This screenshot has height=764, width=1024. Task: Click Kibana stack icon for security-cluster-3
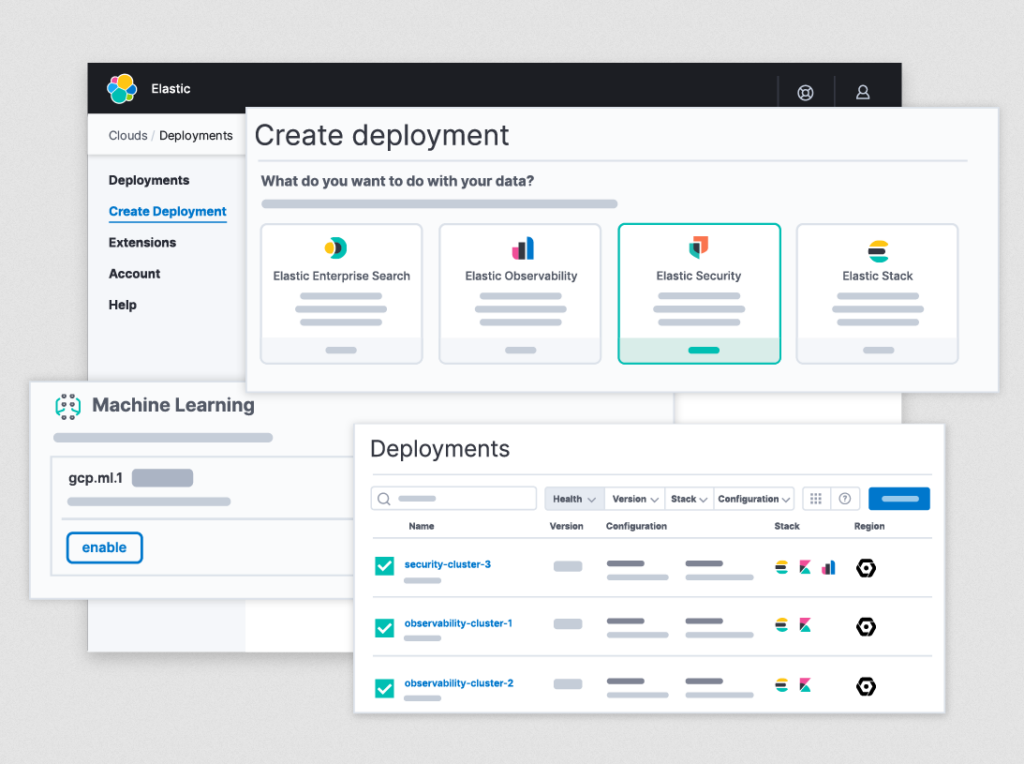(805, 567)
